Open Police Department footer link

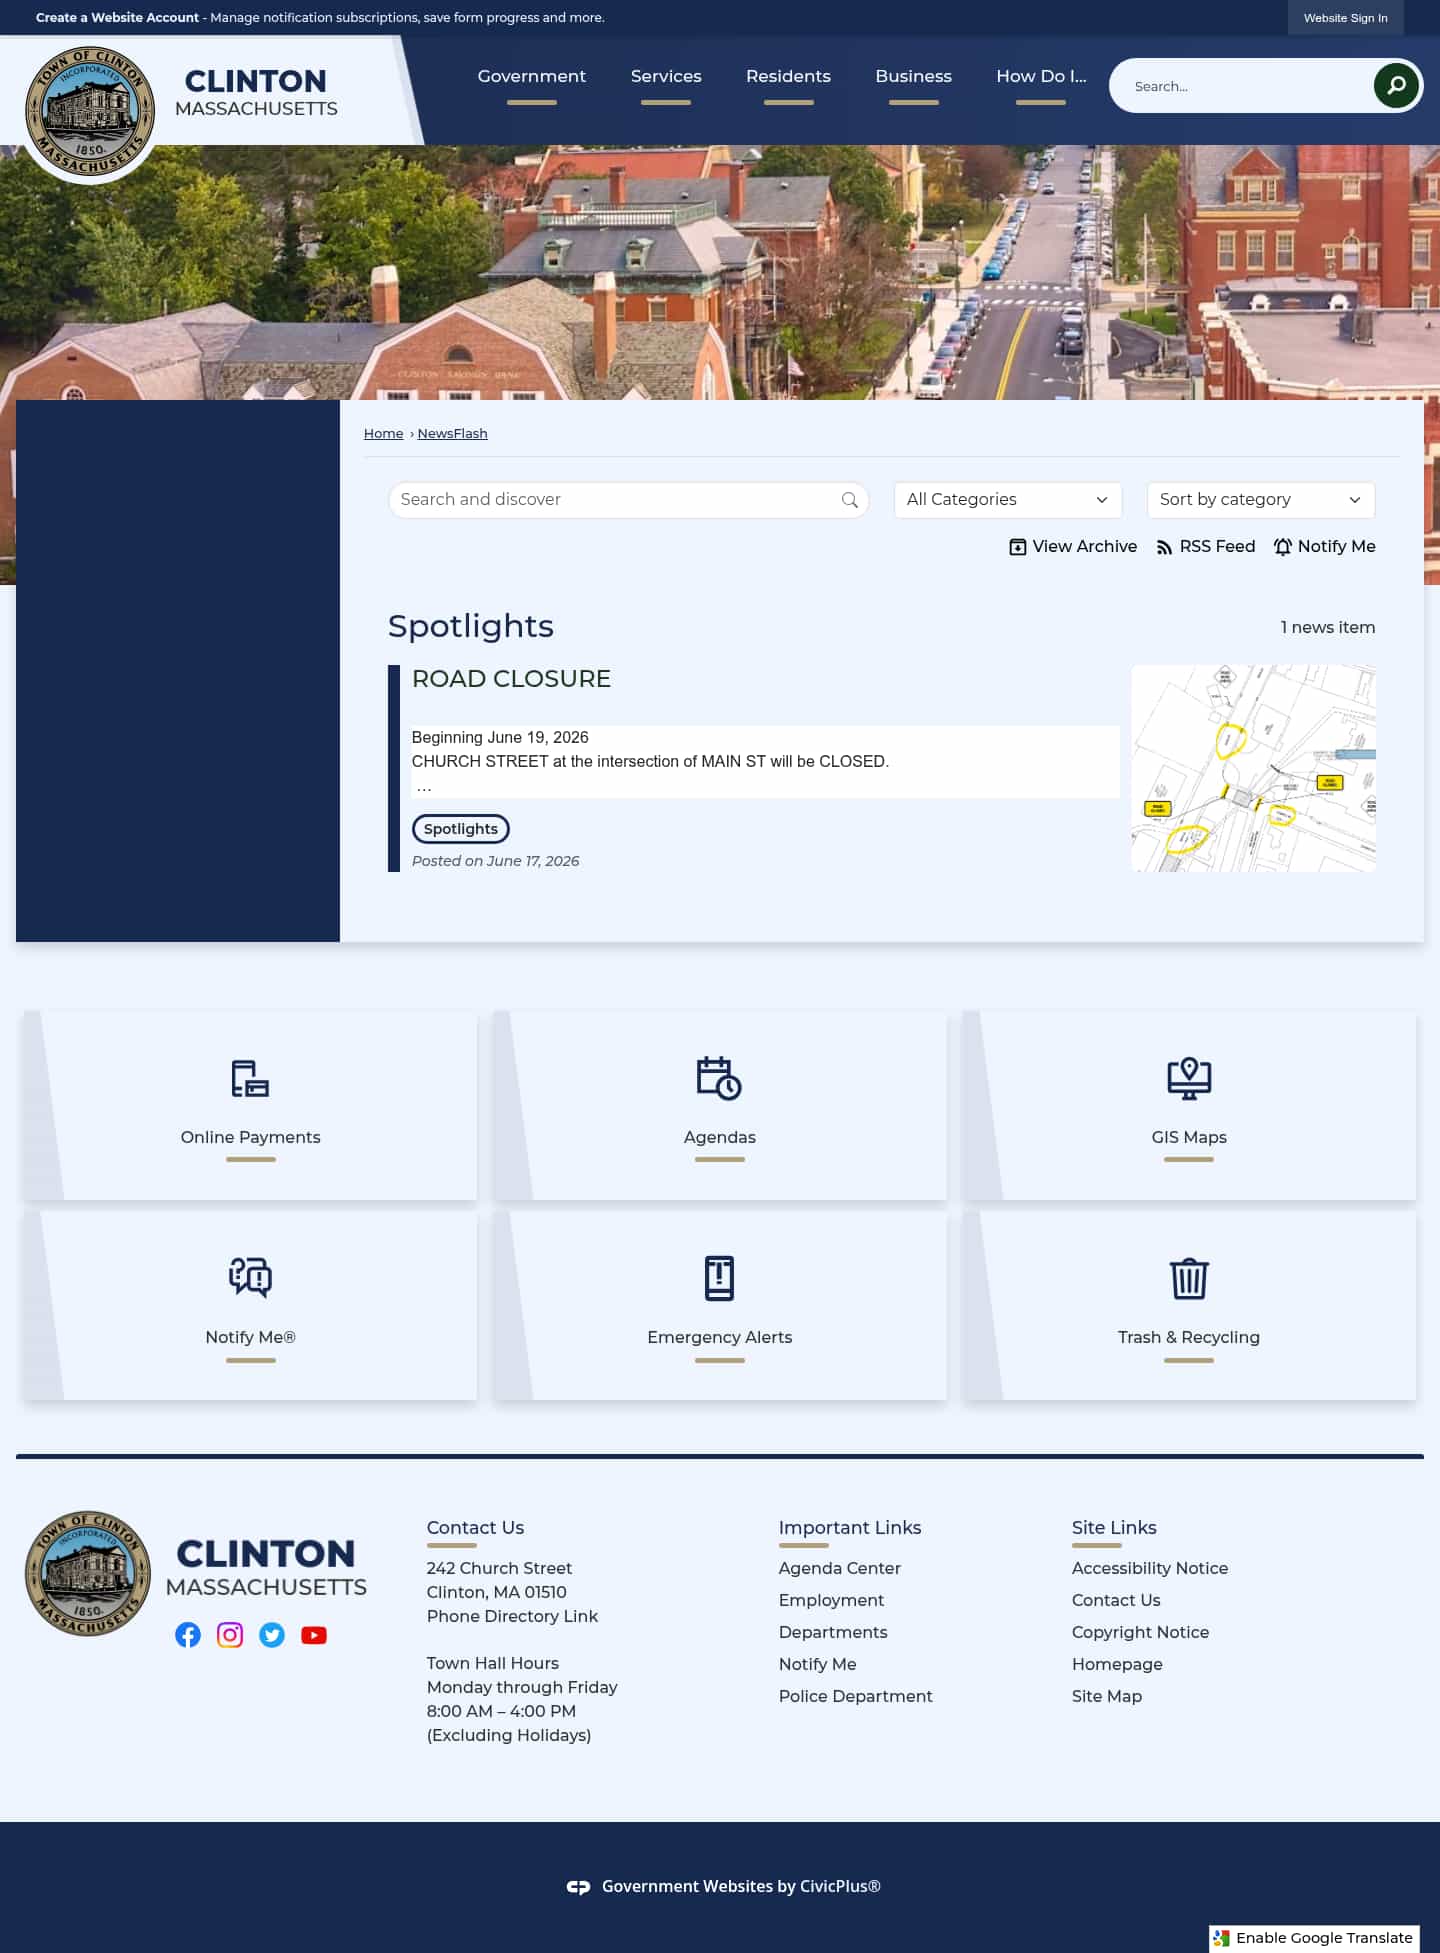(x=855, y=1696)
